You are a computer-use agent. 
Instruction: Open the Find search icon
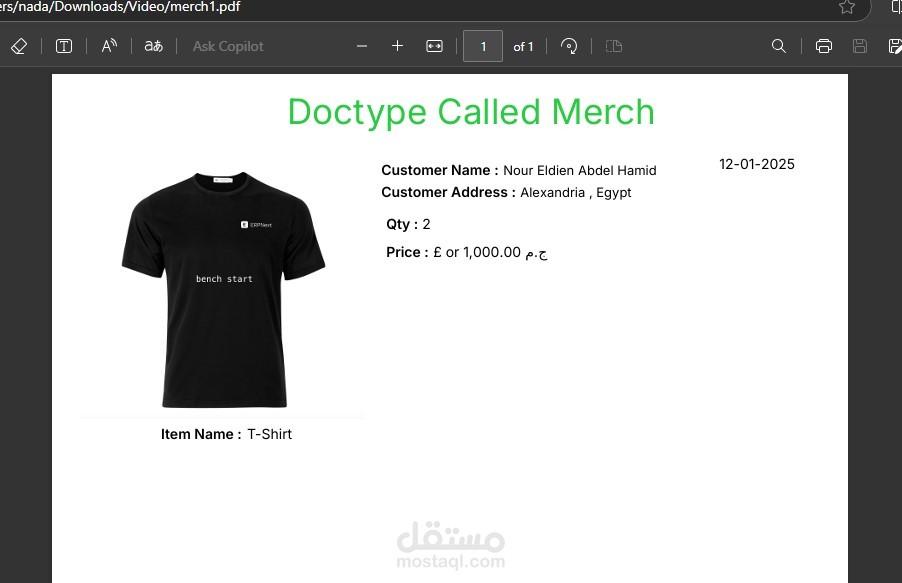[x=779, y=46]
